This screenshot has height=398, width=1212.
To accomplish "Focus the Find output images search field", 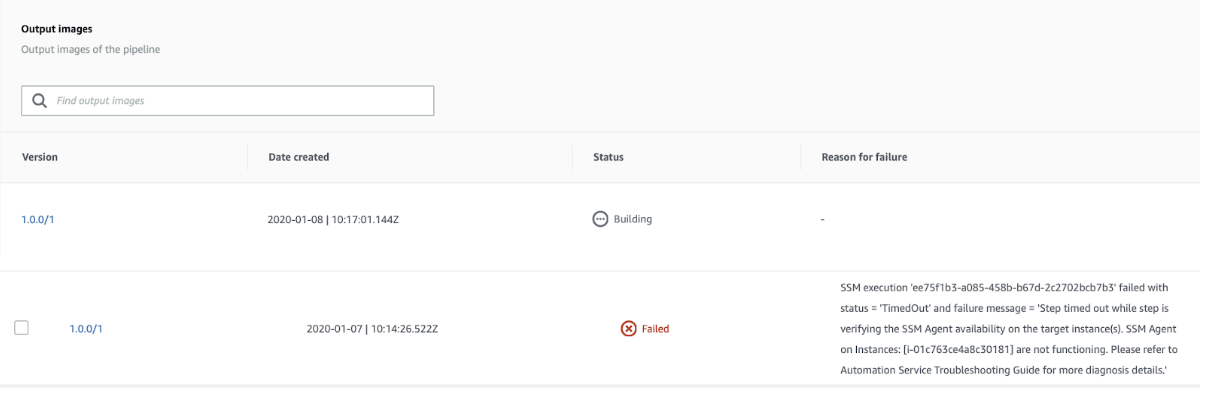I will (228, 101).
